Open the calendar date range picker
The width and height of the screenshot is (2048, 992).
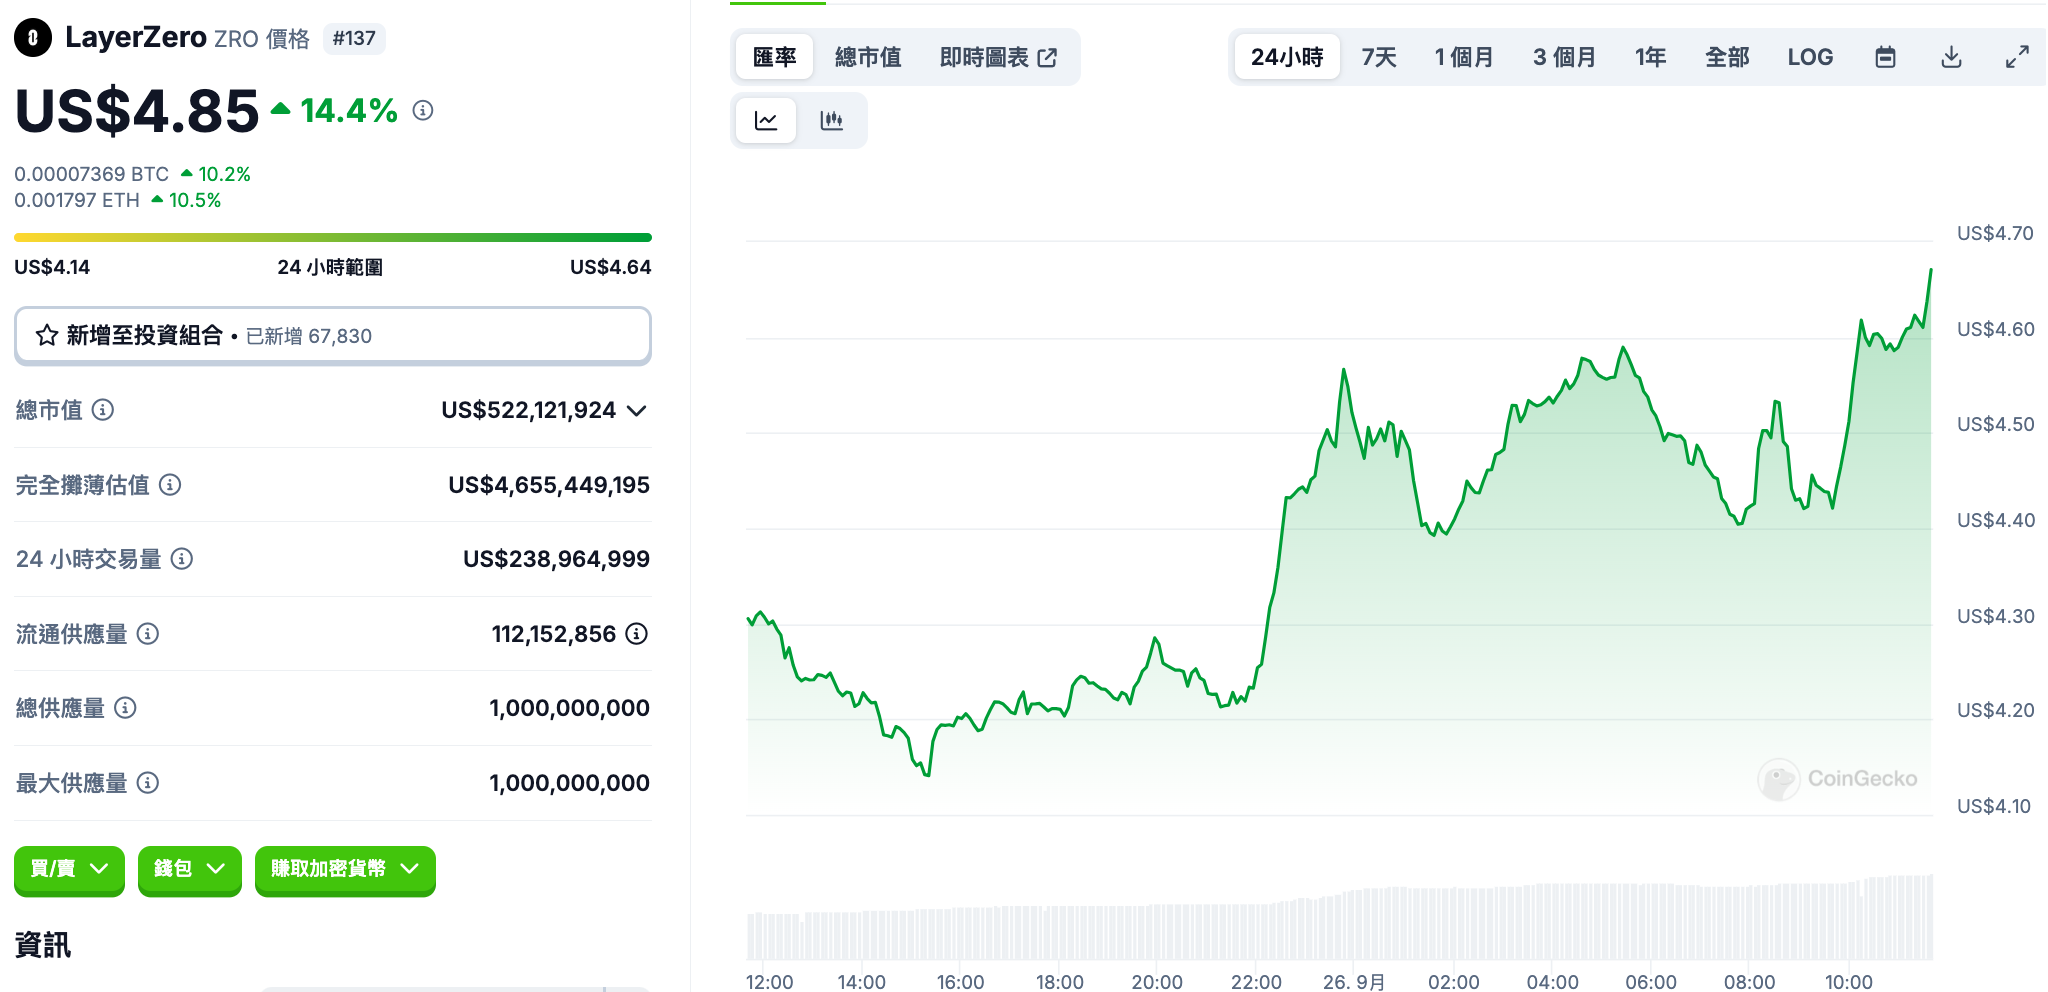point(1885,57)
